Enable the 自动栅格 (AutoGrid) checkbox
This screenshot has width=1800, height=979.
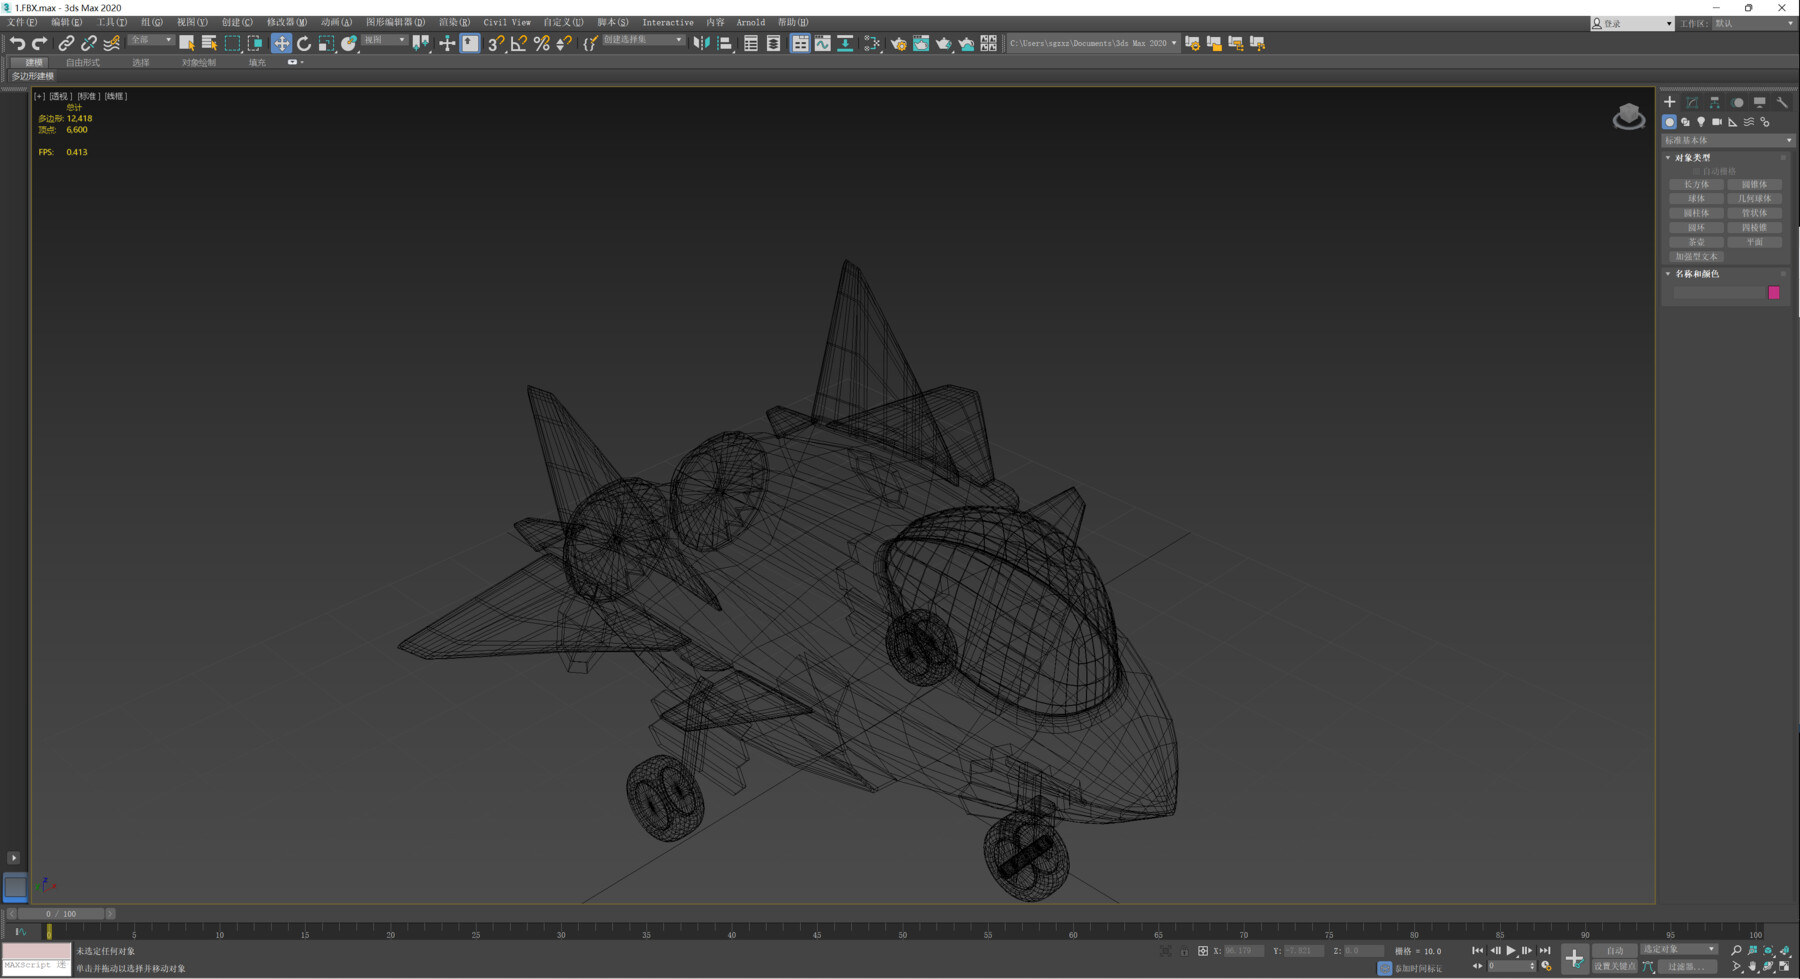[1695, 170]
